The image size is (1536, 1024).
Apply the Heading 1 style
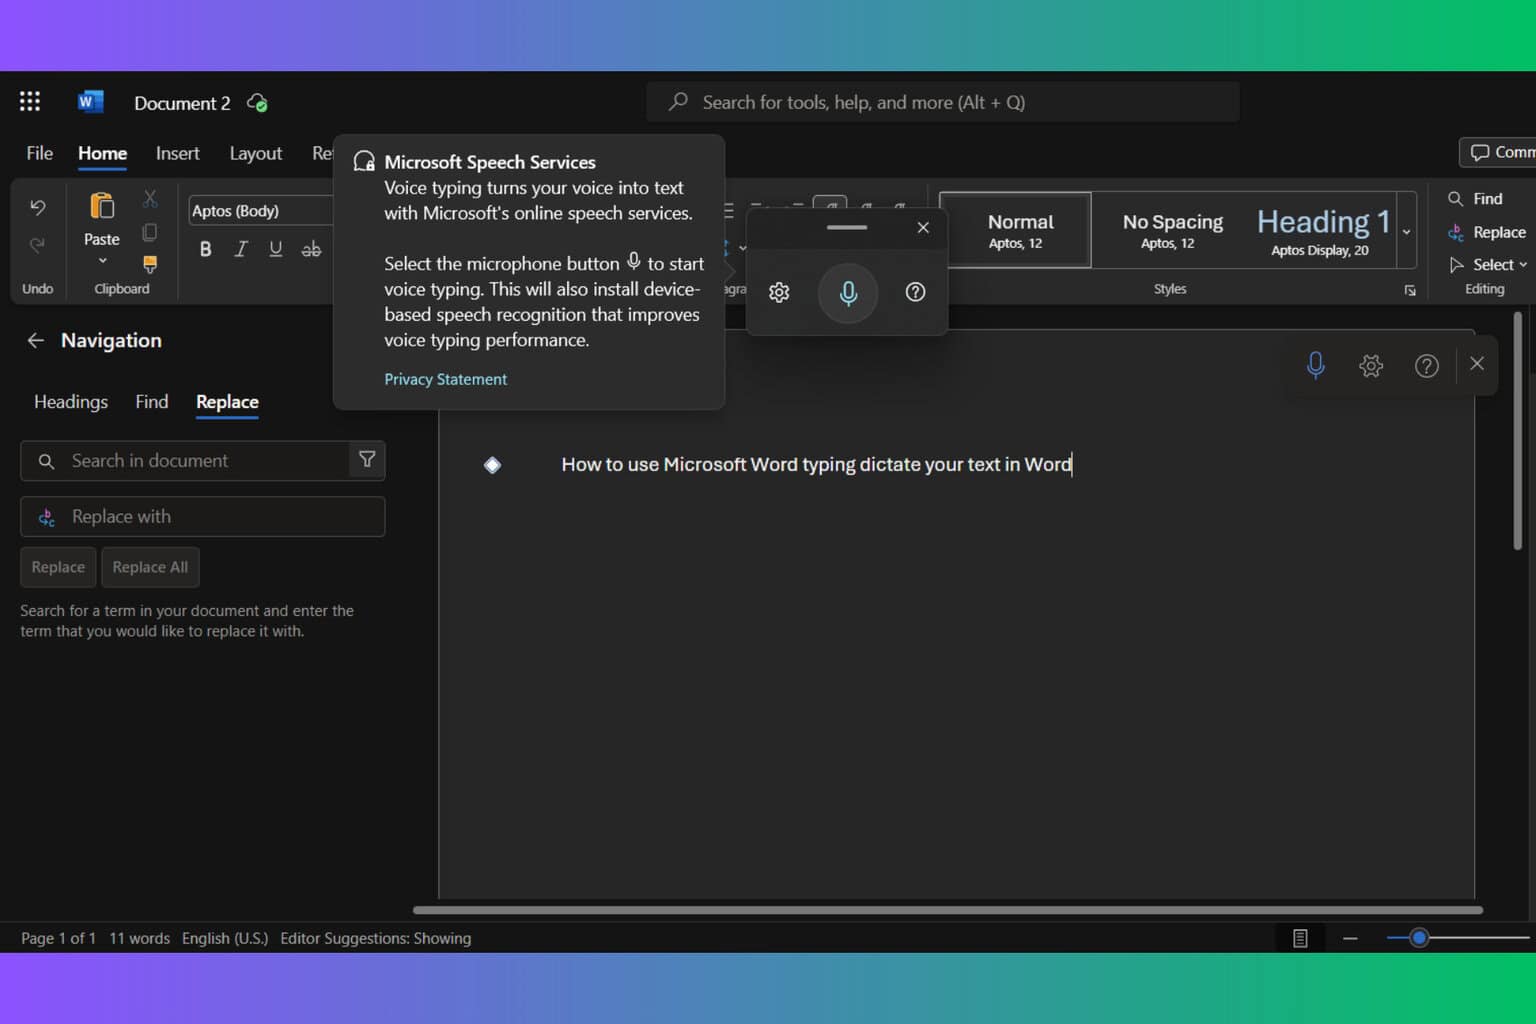tap(1323, 230)
